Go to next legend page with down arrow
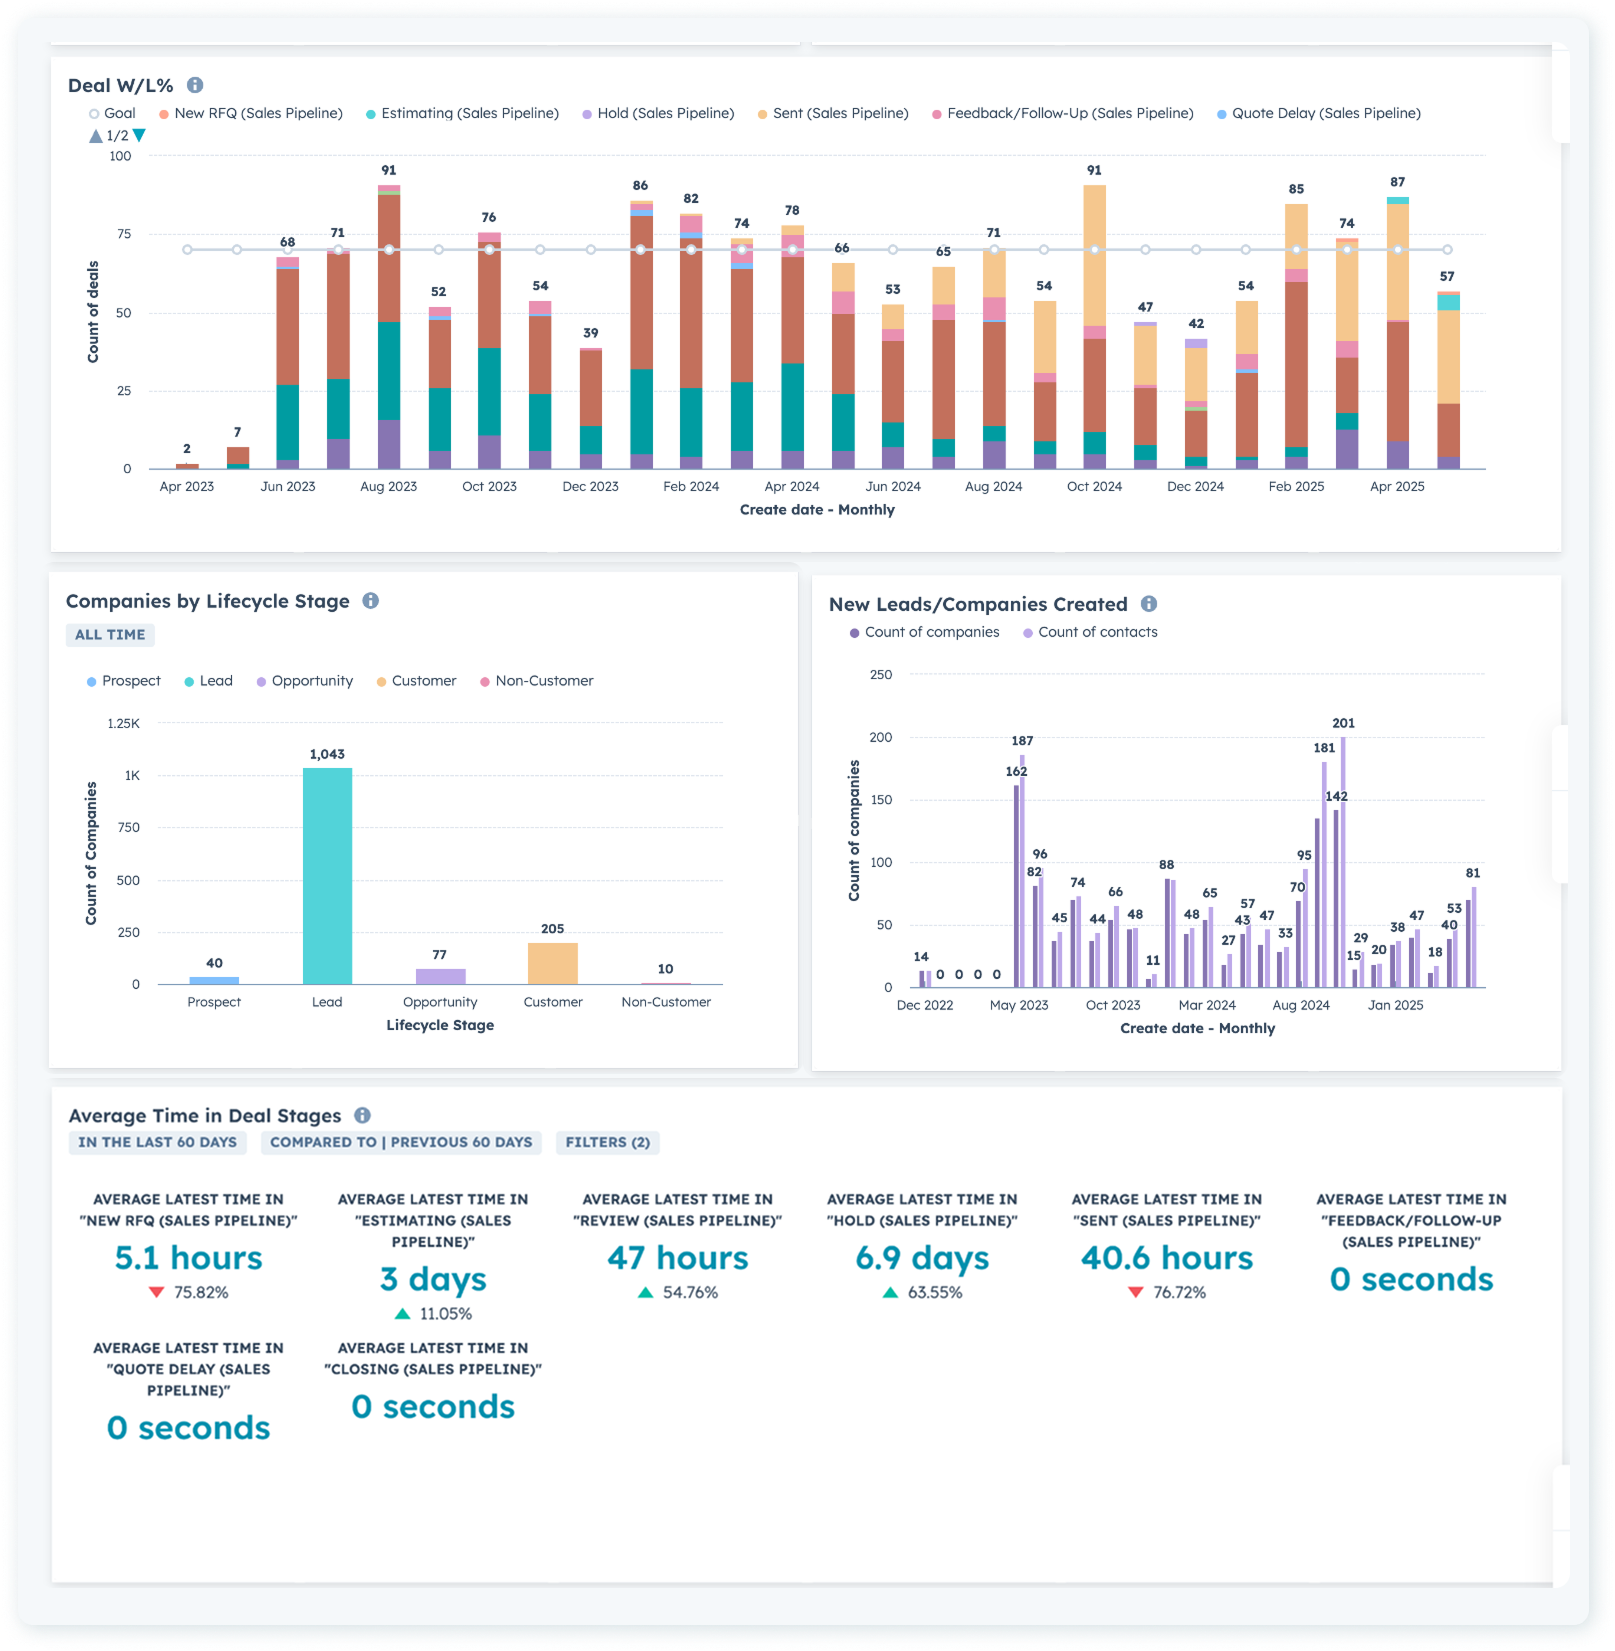Image resolution: width=1615 pixels, height=1651 pixels. click(x=139, y=135)
